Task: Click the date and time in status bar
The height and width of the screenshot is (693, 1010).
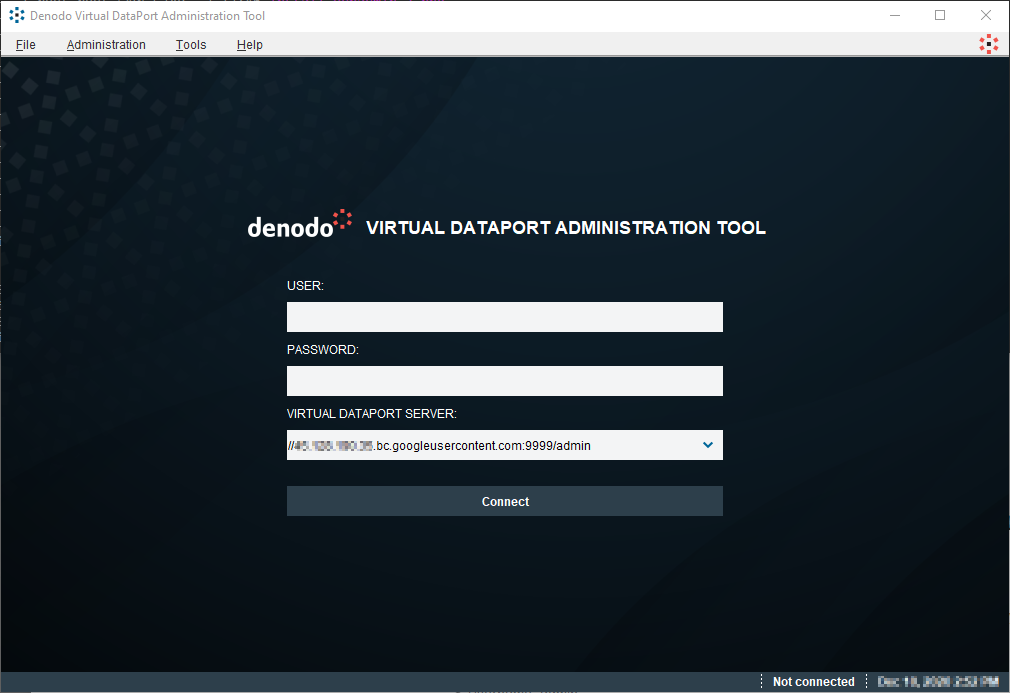Action: tap(938, 681)
